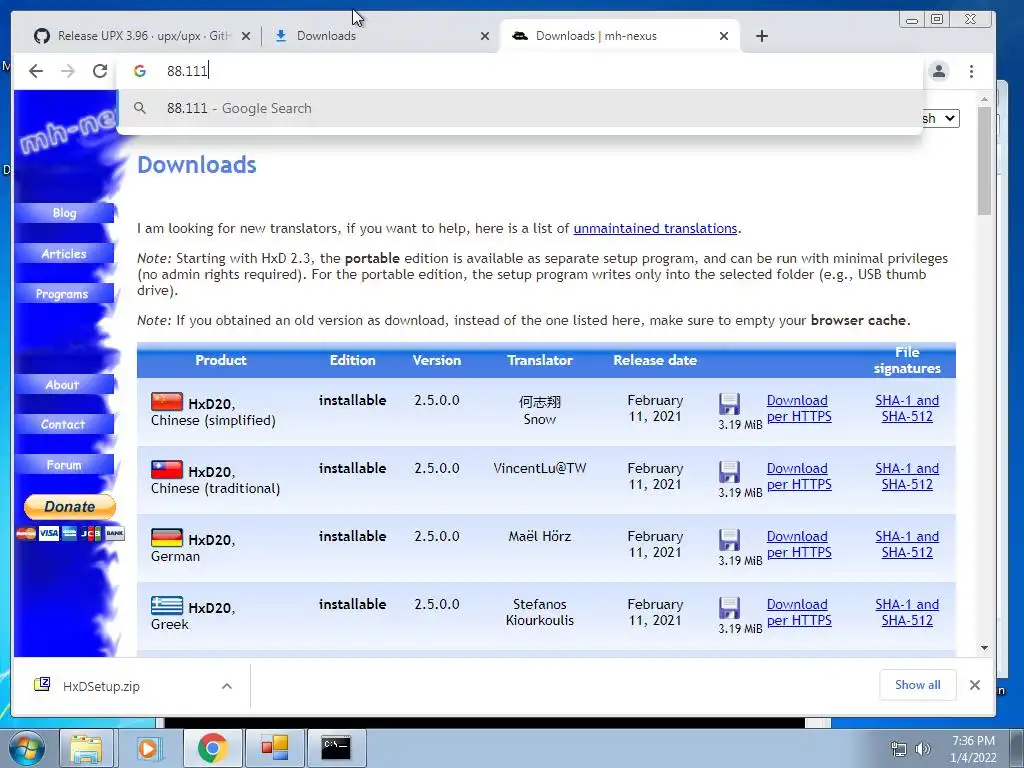The image size is (1024, 768).
Task: Click the Google icon in the address bar
Action: click(x=139, y=71)
